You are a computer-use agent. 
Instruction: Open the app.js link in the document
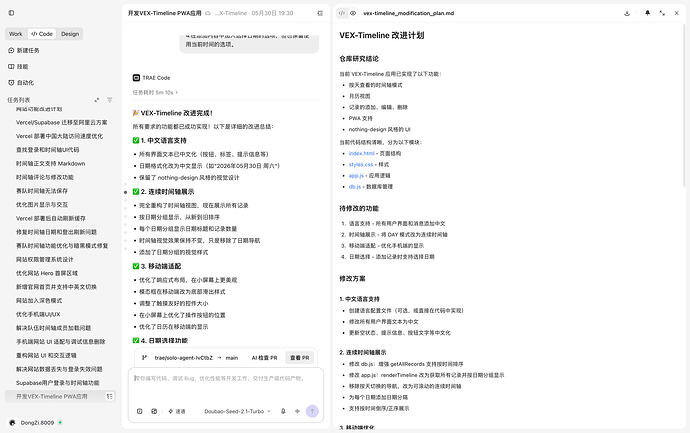point(356,175)
